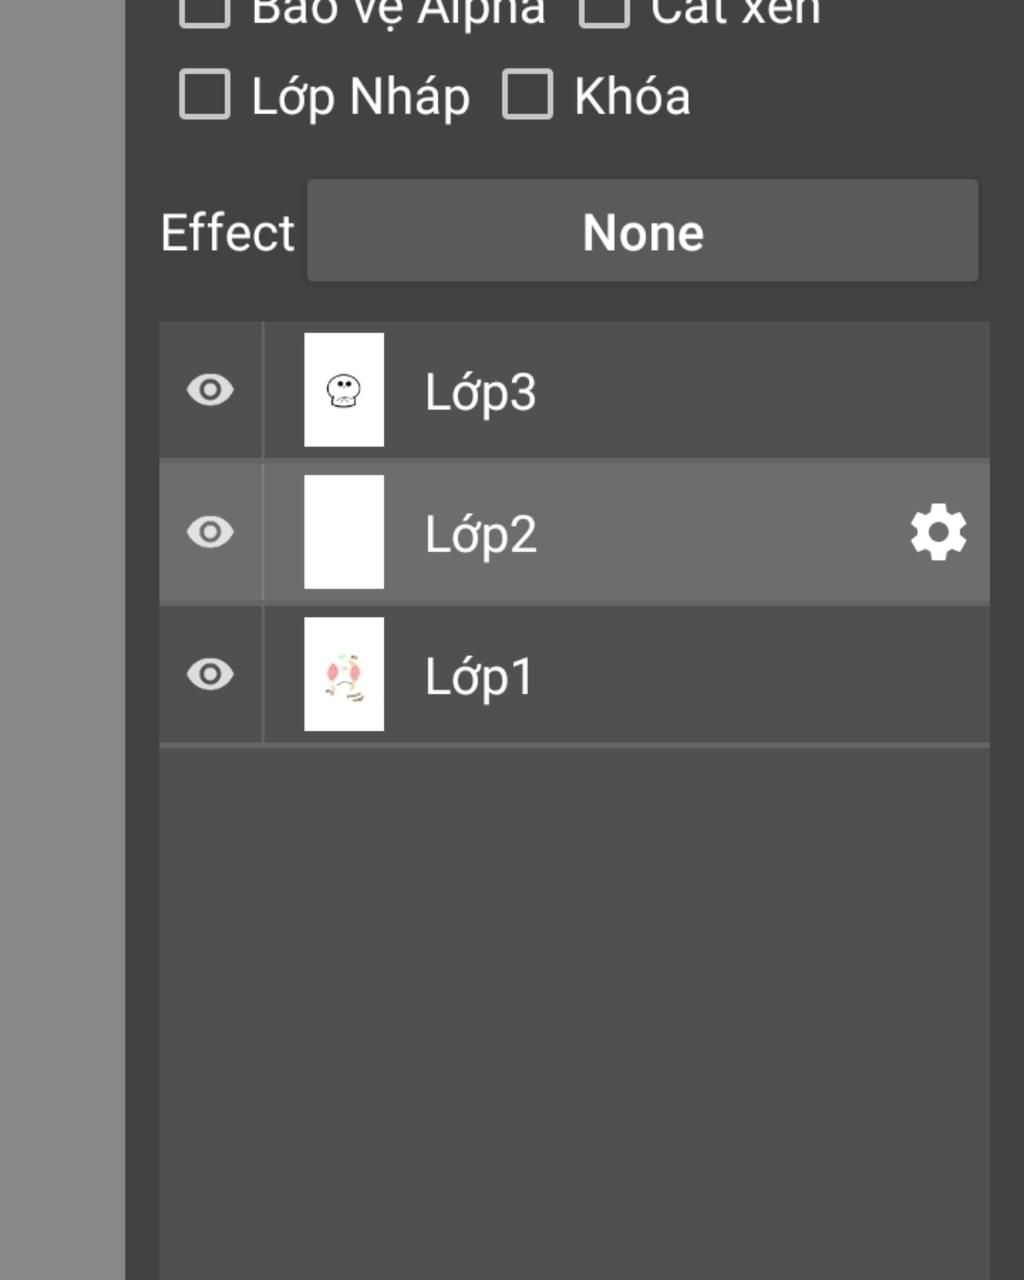Viewport: 1024px width, 1280px height.
Task: Tap the gray canvas strip beside the panel
Action: 62,640
